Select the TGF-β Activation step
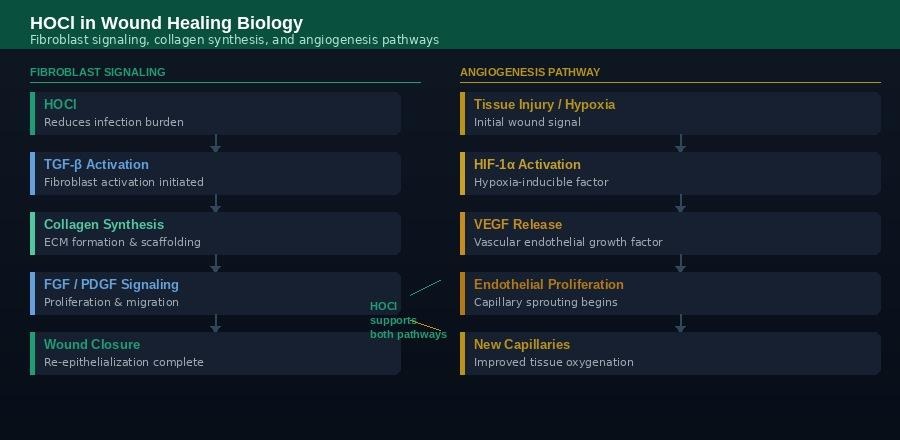 click(x=215, y=173)
